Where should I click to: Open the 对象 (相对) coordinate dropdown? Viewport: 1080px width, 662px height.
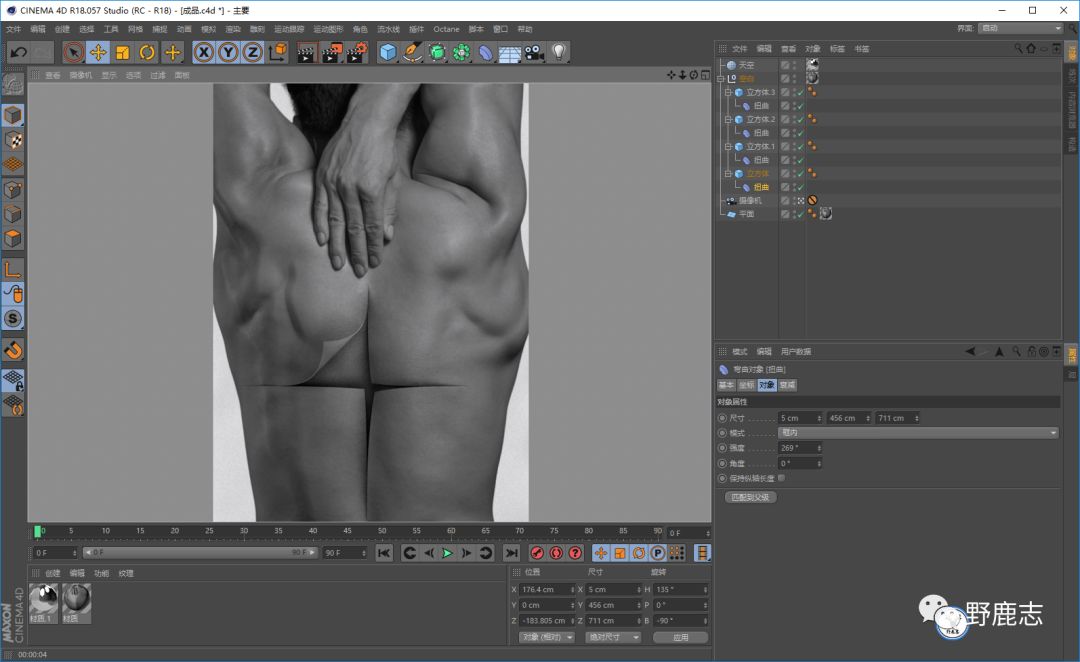(x=546, y=637)
